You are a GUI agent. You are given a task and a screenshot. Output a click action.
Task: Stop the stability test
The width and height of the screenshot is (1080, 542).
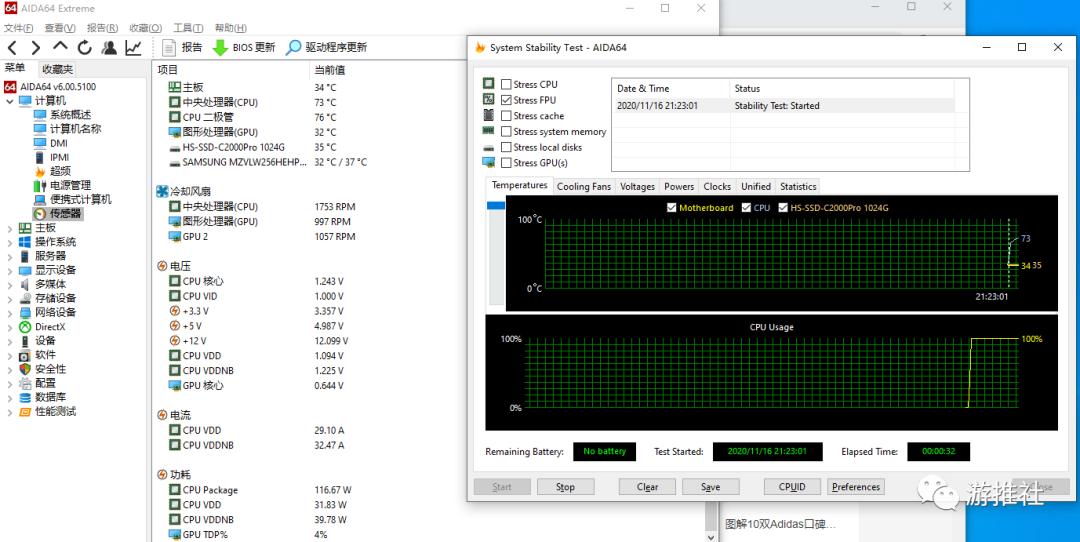[565, 487]
